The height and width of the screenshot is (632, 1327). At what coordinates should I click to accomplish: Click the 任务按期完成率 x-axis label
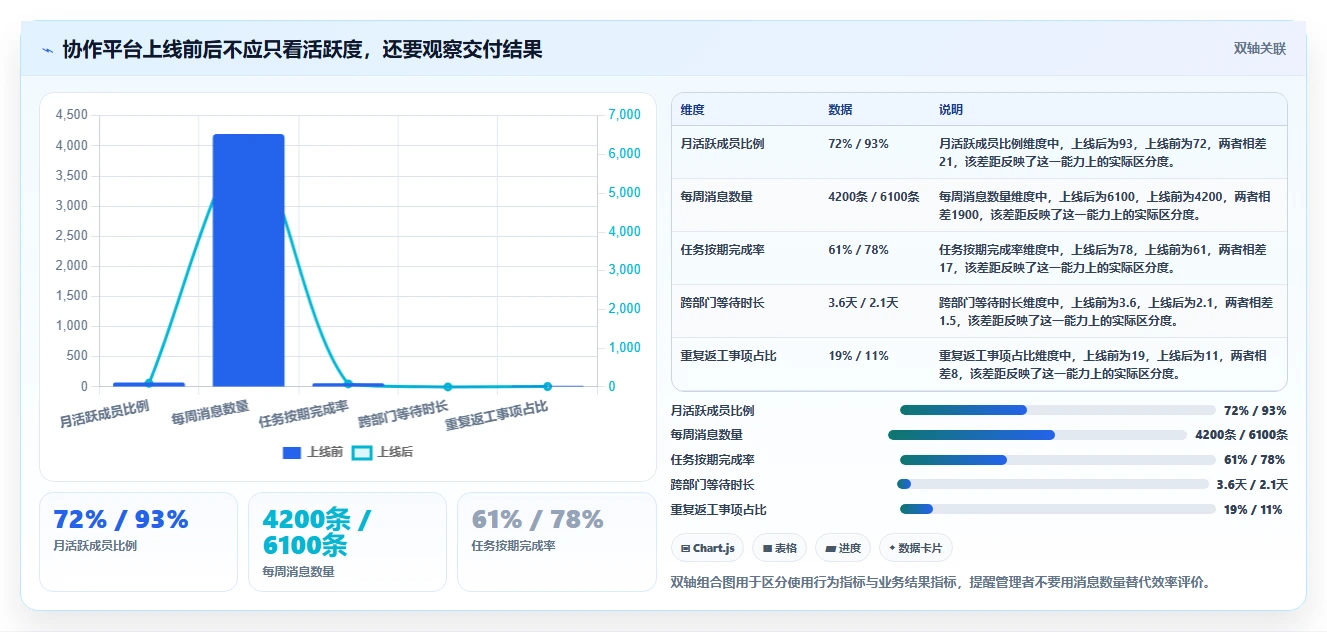tap(303, 413)
